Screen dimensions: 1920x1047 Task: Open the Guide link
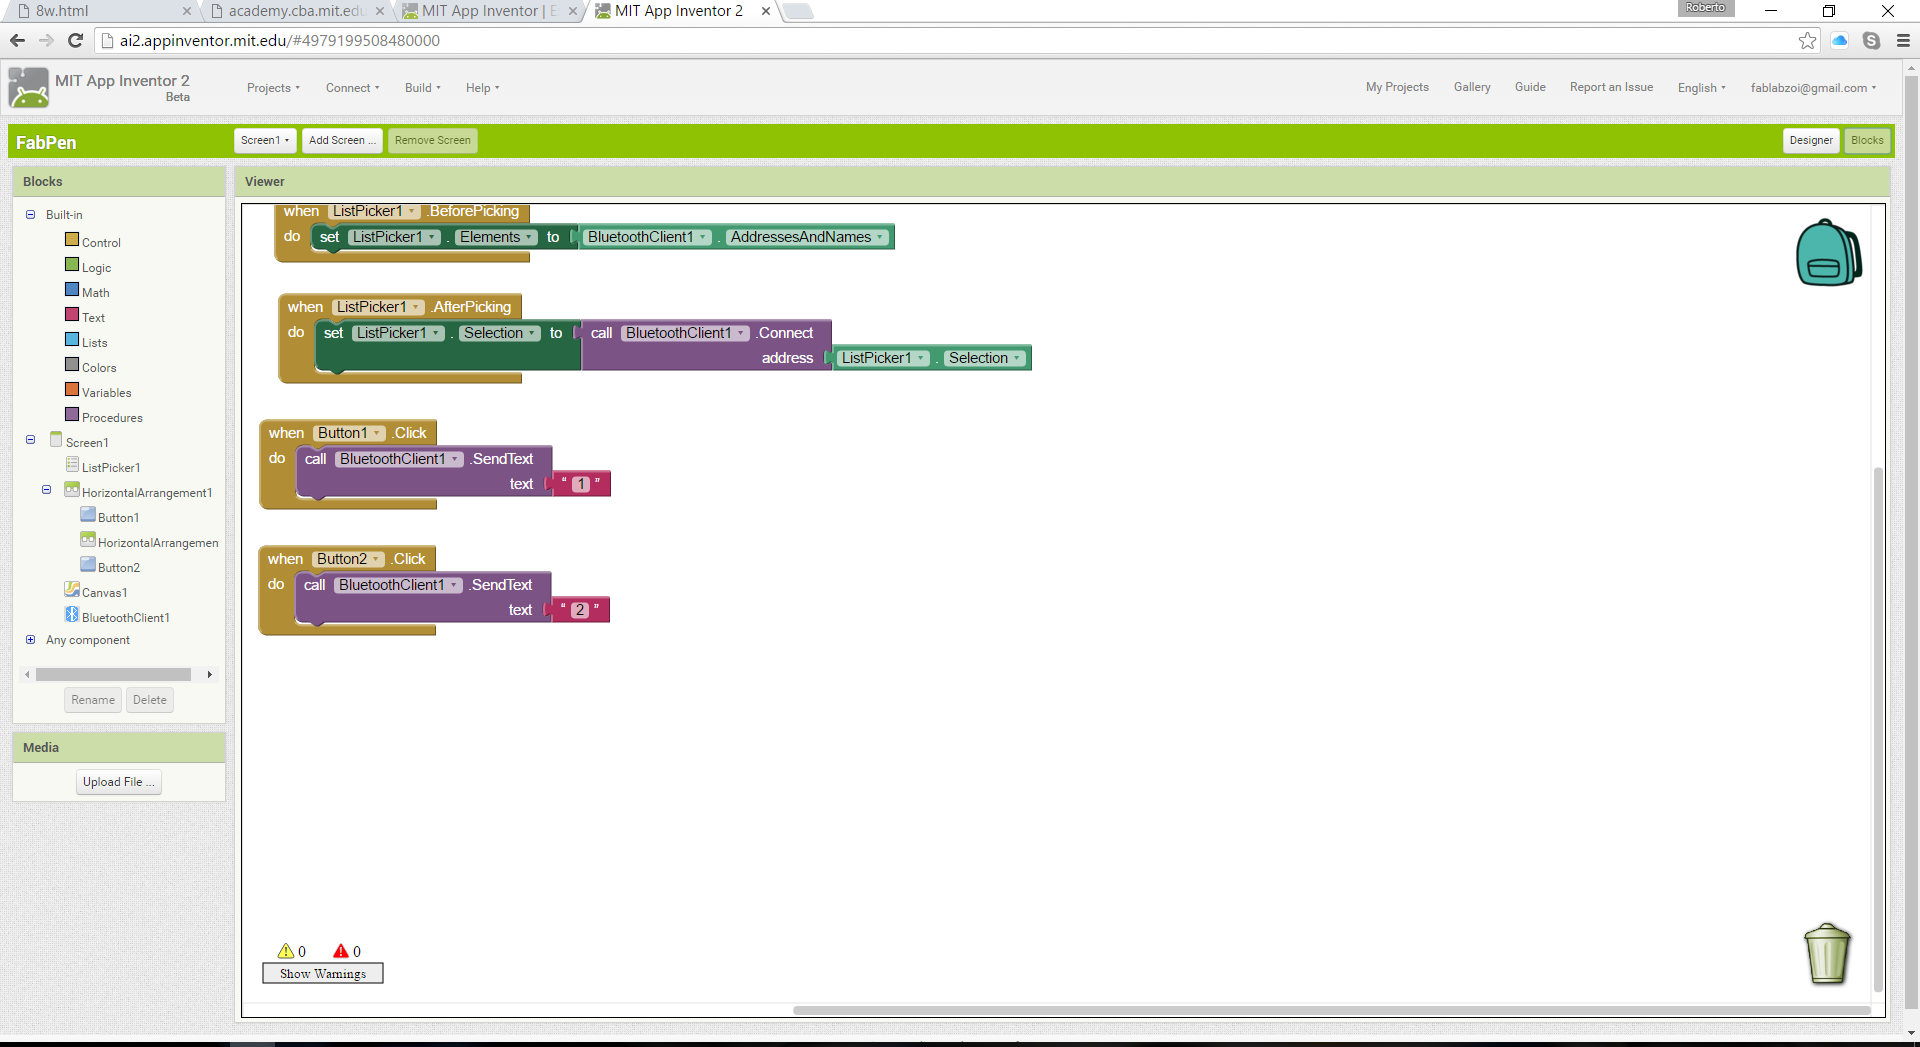(1530, 87)
